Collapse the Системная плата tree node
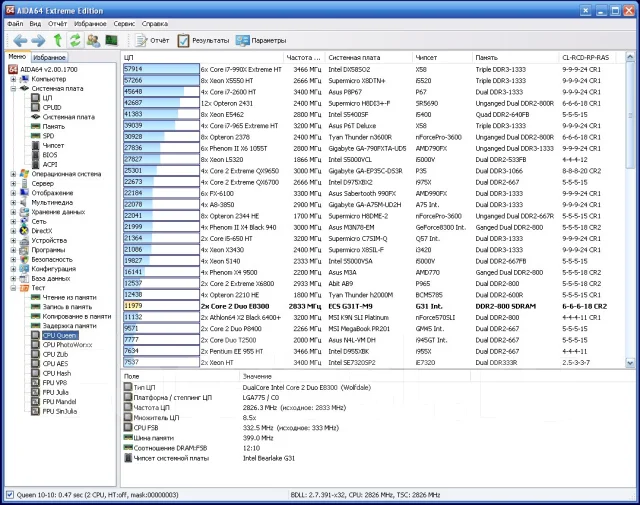 tap(13, 88)
